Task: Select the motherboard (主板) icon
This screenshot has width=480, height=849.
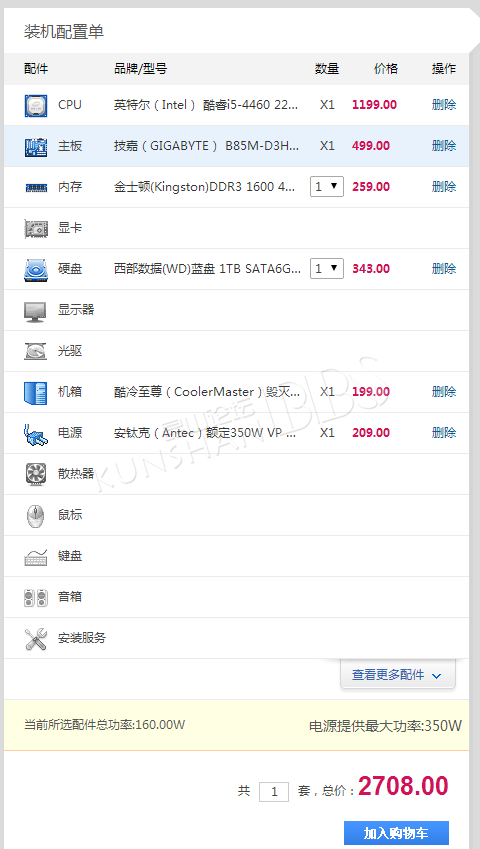Action: click(36, 146)
